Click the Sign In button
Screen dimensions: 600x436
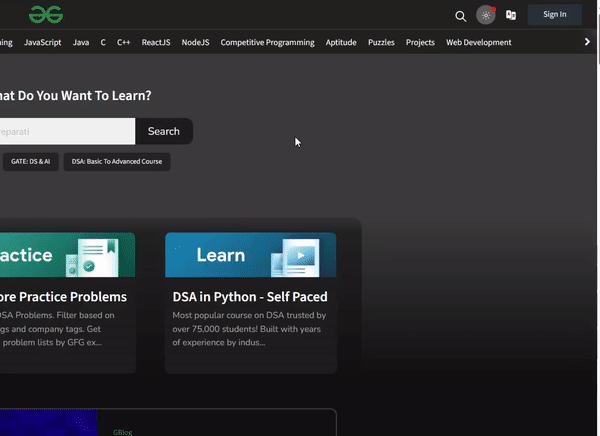click(554, 15)
